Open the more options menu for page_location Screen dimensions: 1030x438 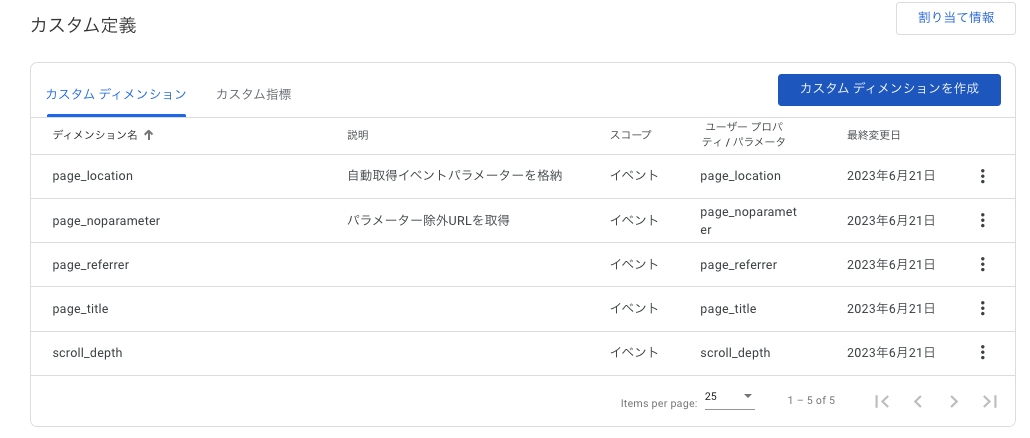tap(982, 176)
